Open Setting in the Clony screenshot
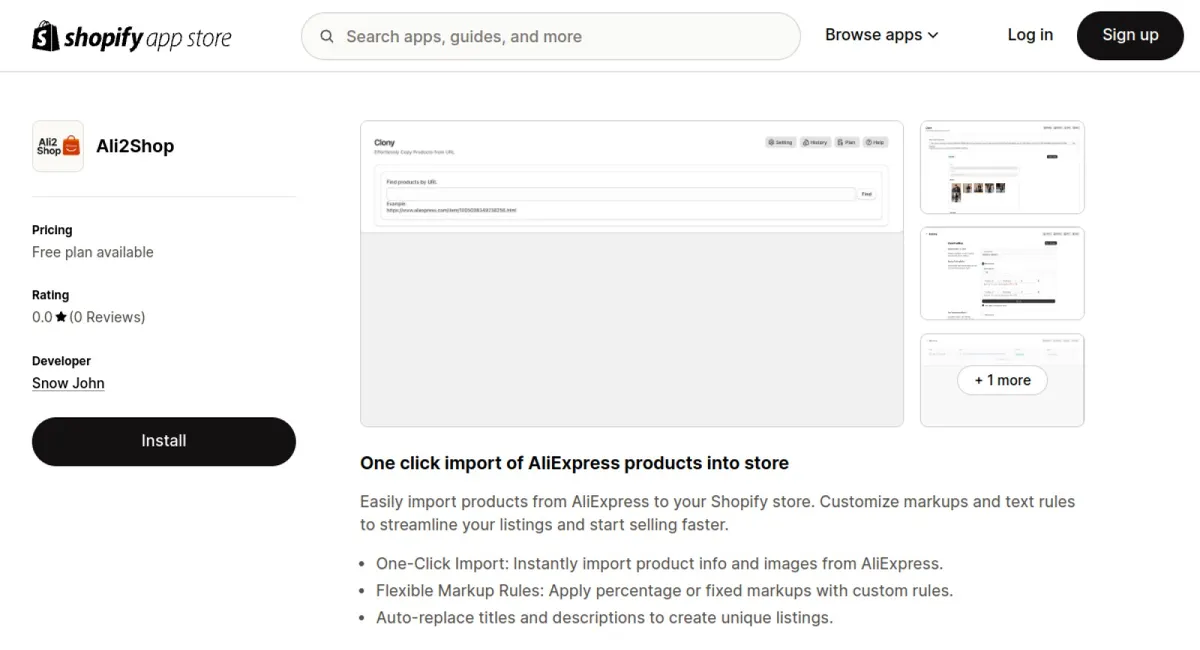 780,142
